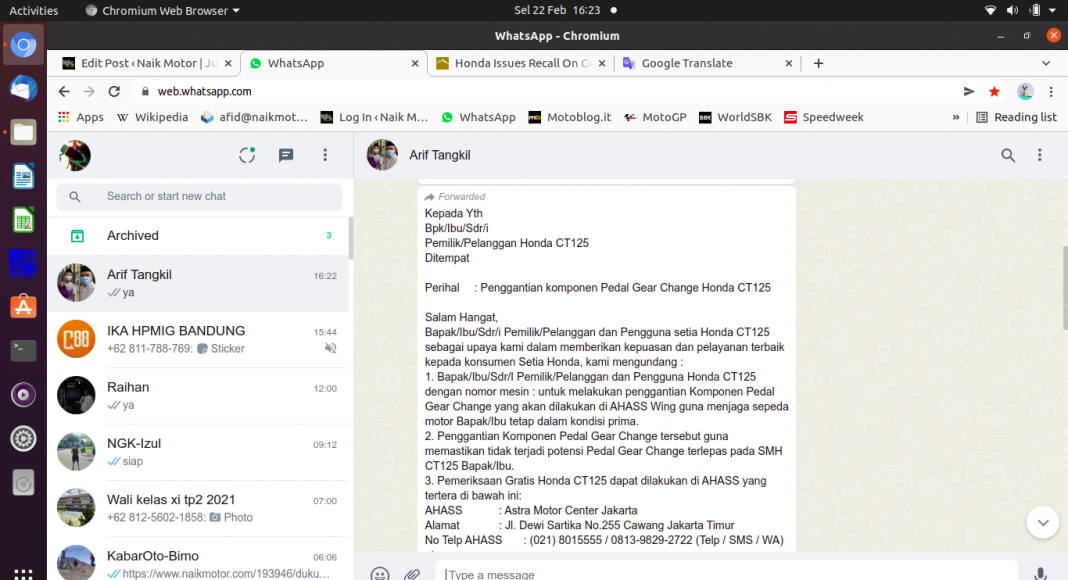
Task: Open the Archived chats row
Action: click(x=200, y=236)
